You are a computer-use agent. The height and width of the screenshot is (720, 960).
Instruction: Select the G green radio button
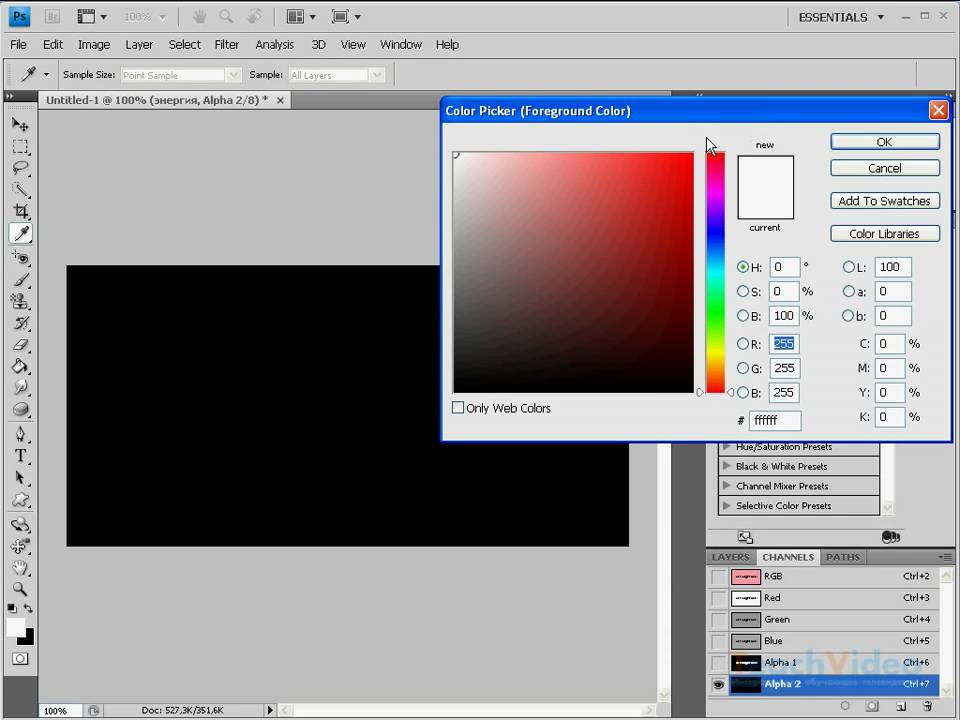click(743, 368)
